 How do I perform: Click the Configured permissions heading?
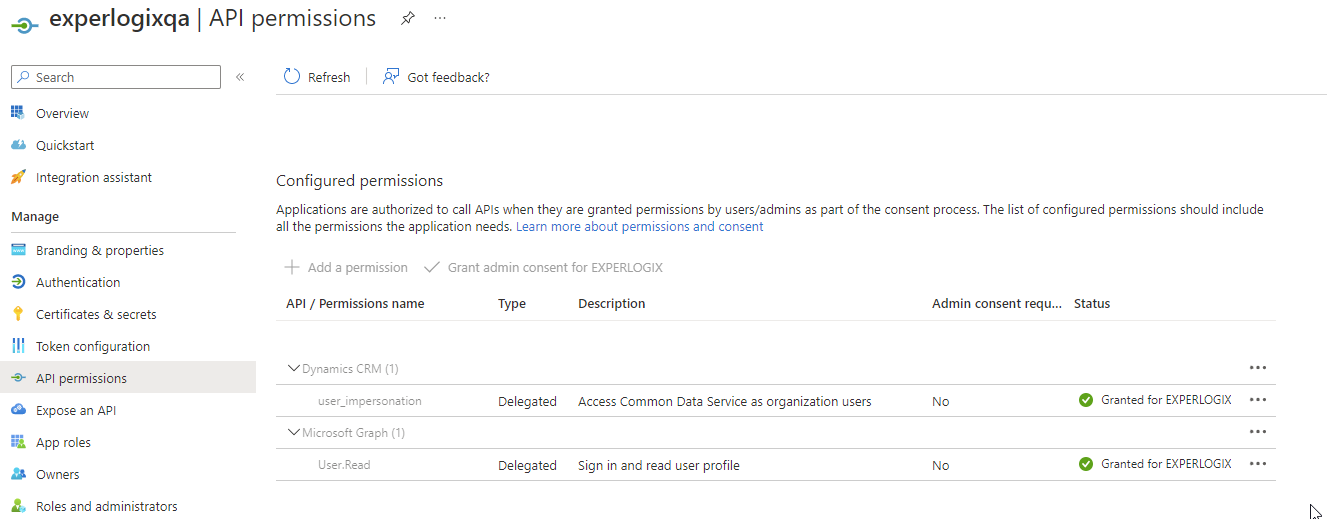[x=359, y=181]
